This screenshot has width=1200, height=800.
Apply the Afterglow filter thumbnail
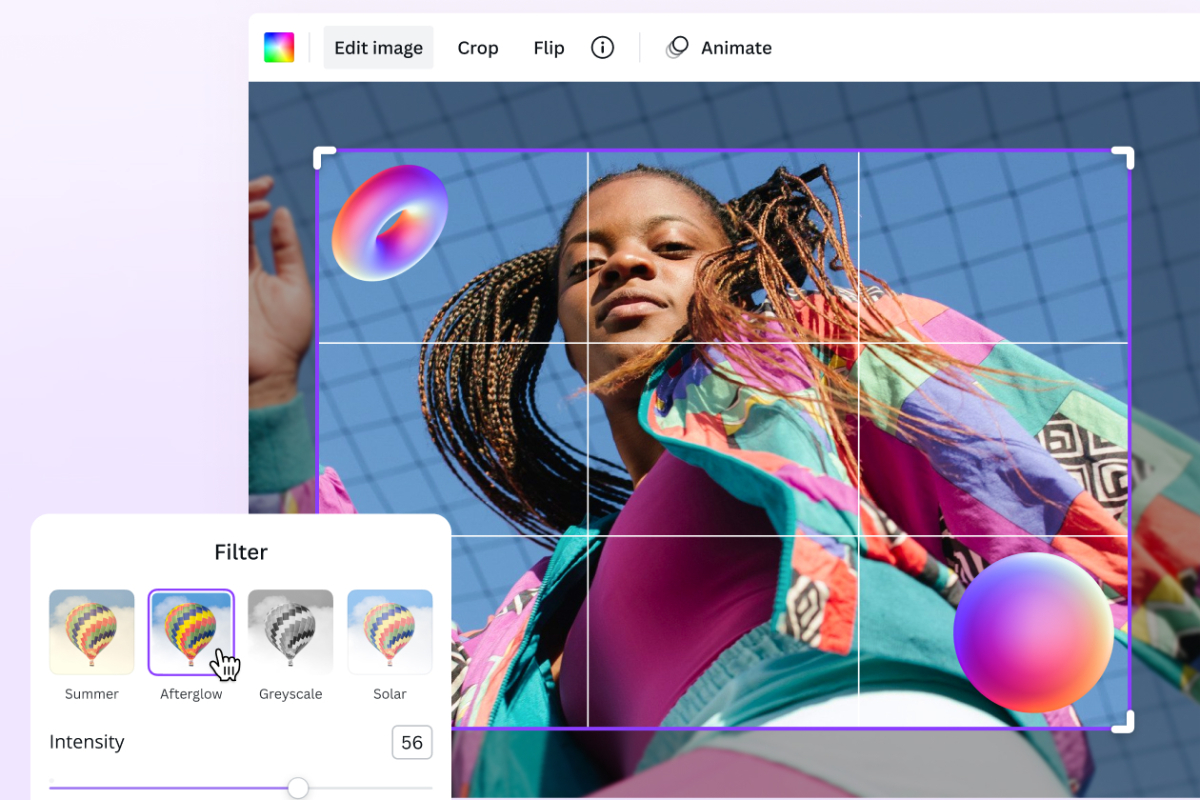[190, 630]
